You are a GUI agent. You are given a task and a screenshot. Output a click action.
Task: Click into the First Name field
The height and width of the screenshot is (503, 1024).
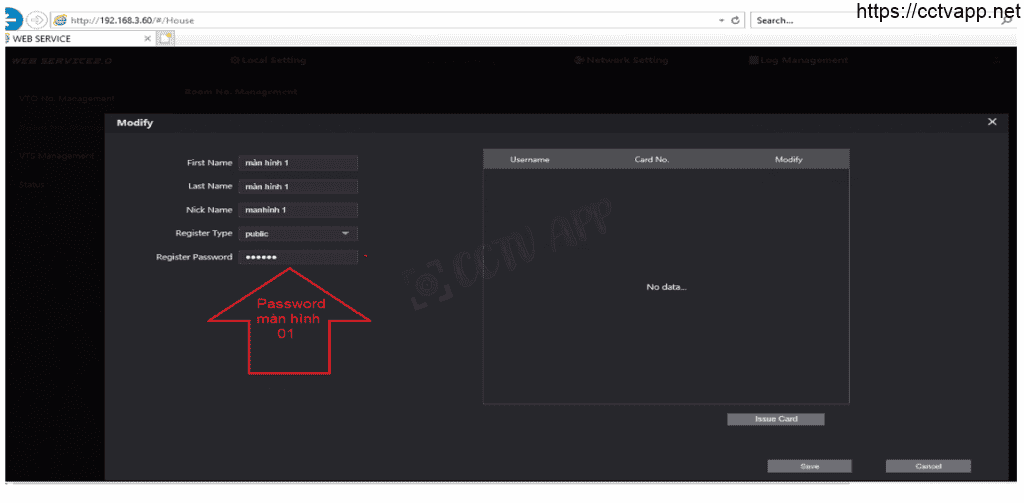297,163
